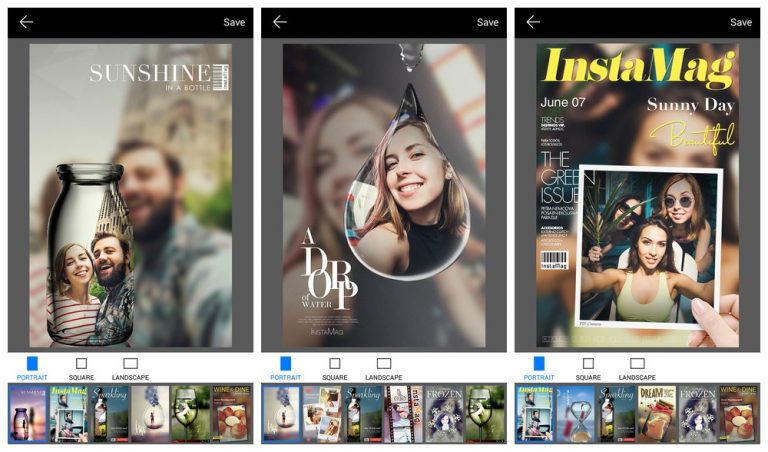Pick hourglass template thumbnail in third strip
This screenshot has height=452, width=768.
(x=575, y=414)
